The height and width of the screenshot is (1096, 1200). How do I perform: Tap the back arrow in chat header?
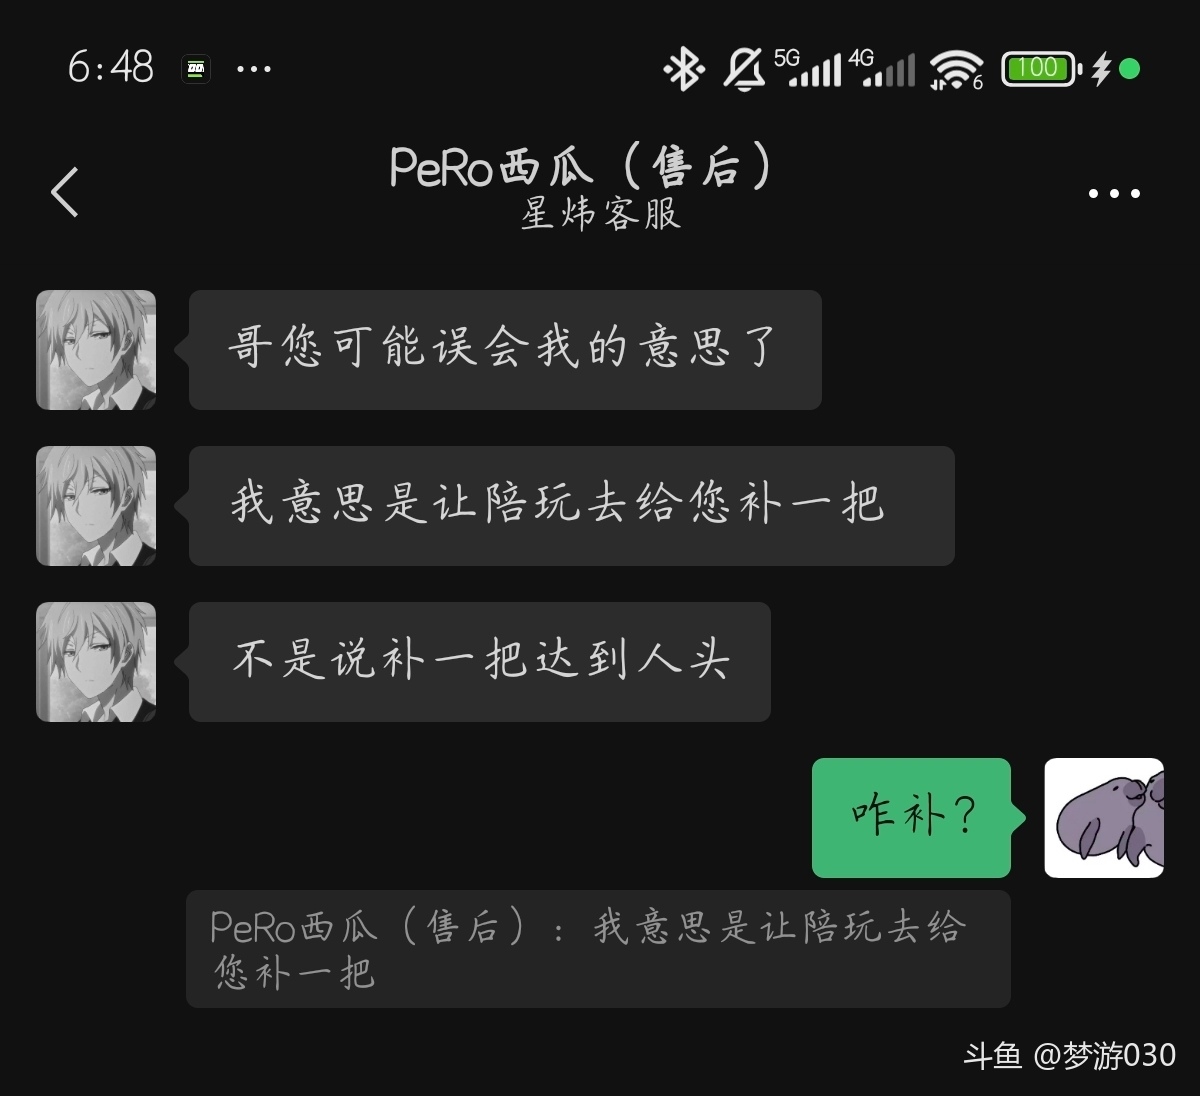point(65,192)
